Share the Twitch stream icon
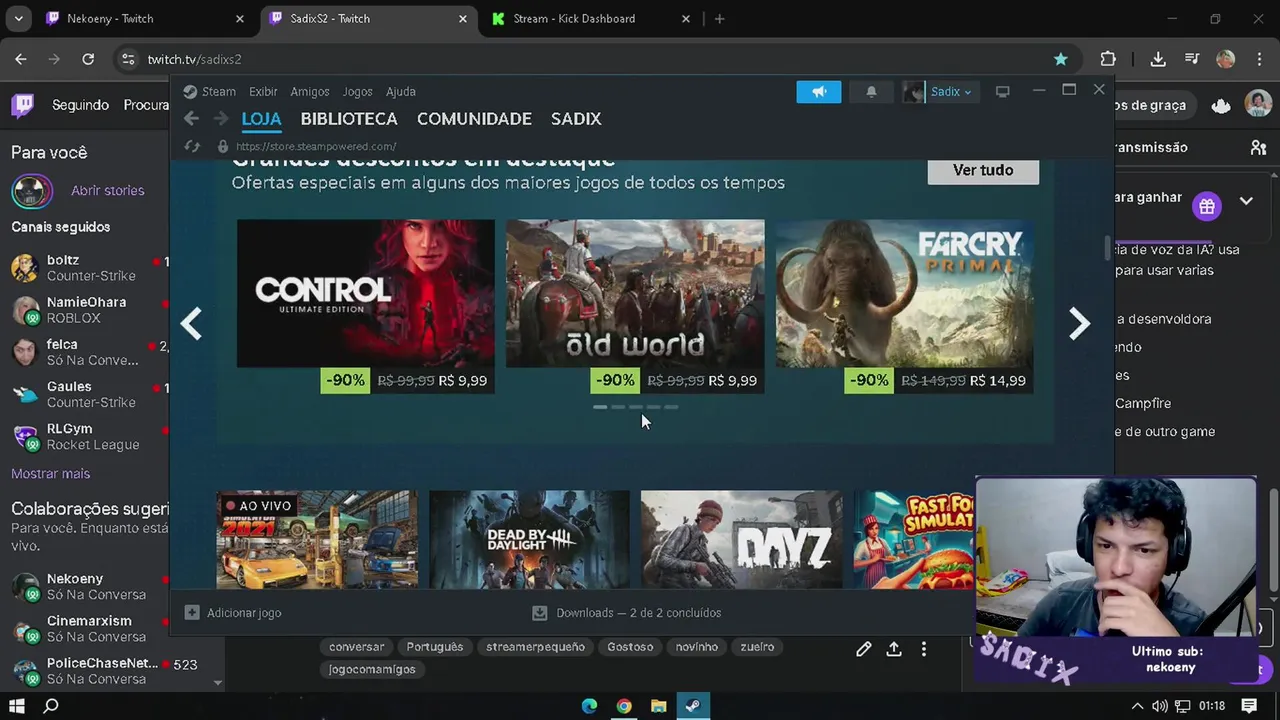 tap(894, 649)
